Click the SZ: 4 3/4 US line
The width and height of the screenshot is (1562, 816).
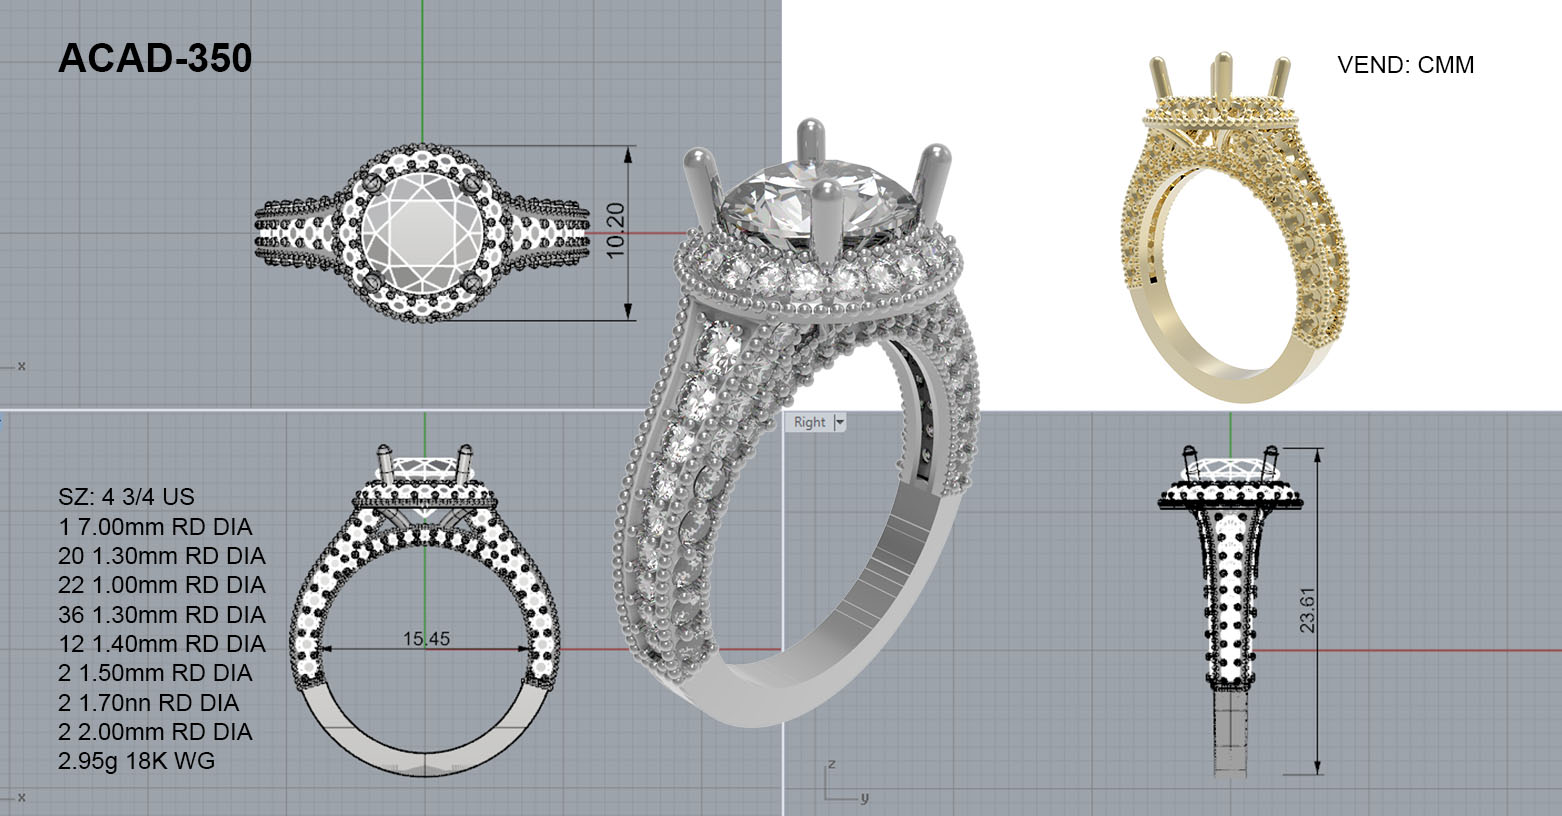tap(127, 497)
